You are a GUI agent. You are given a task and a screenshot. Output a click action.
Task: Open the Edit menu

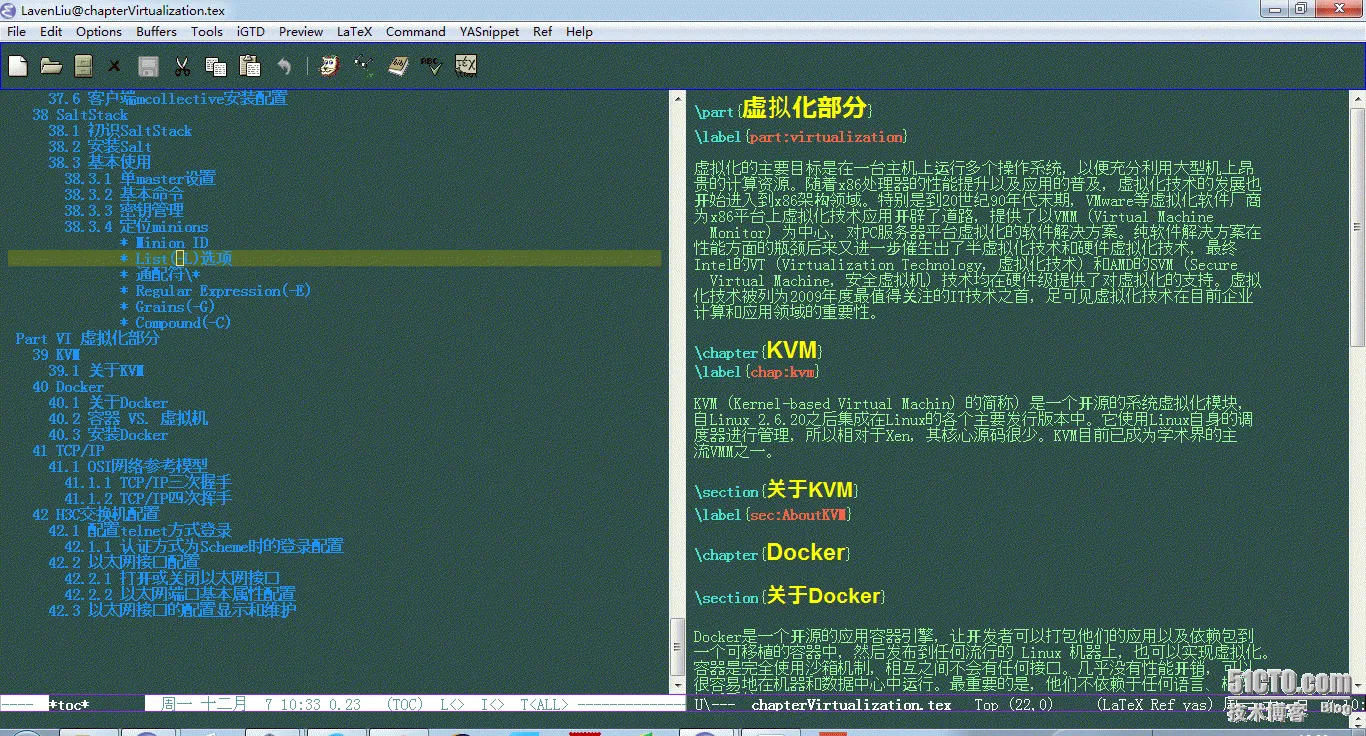[51, 31]
